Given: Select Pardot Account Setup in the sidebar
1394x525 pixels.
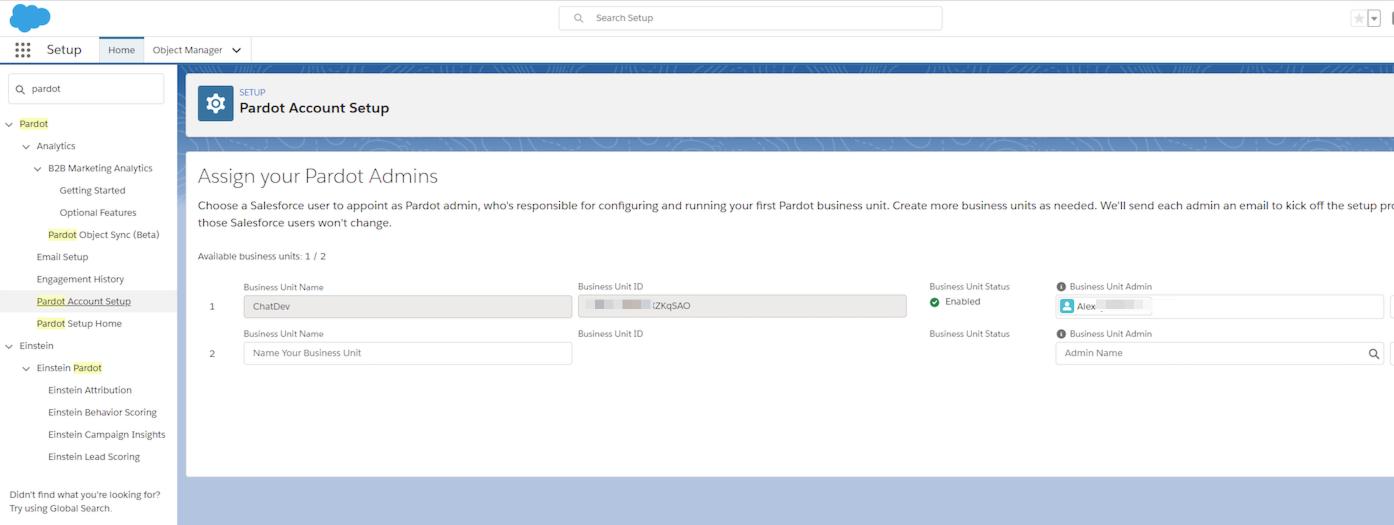Looking at the screenshot, I should click(83, 301).
